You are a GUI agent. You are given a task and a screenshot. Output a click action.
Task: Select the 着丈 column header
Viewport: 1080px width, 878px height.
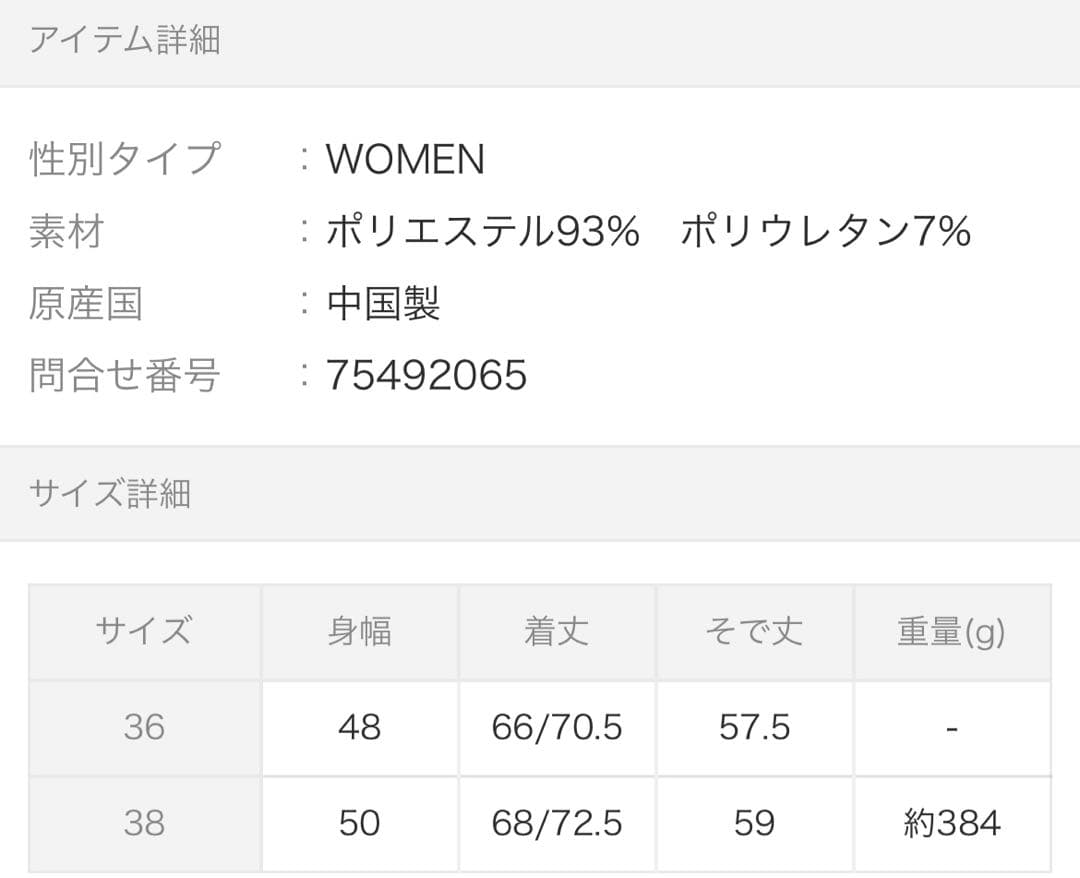pyautogui.click(x=556, y=632)
